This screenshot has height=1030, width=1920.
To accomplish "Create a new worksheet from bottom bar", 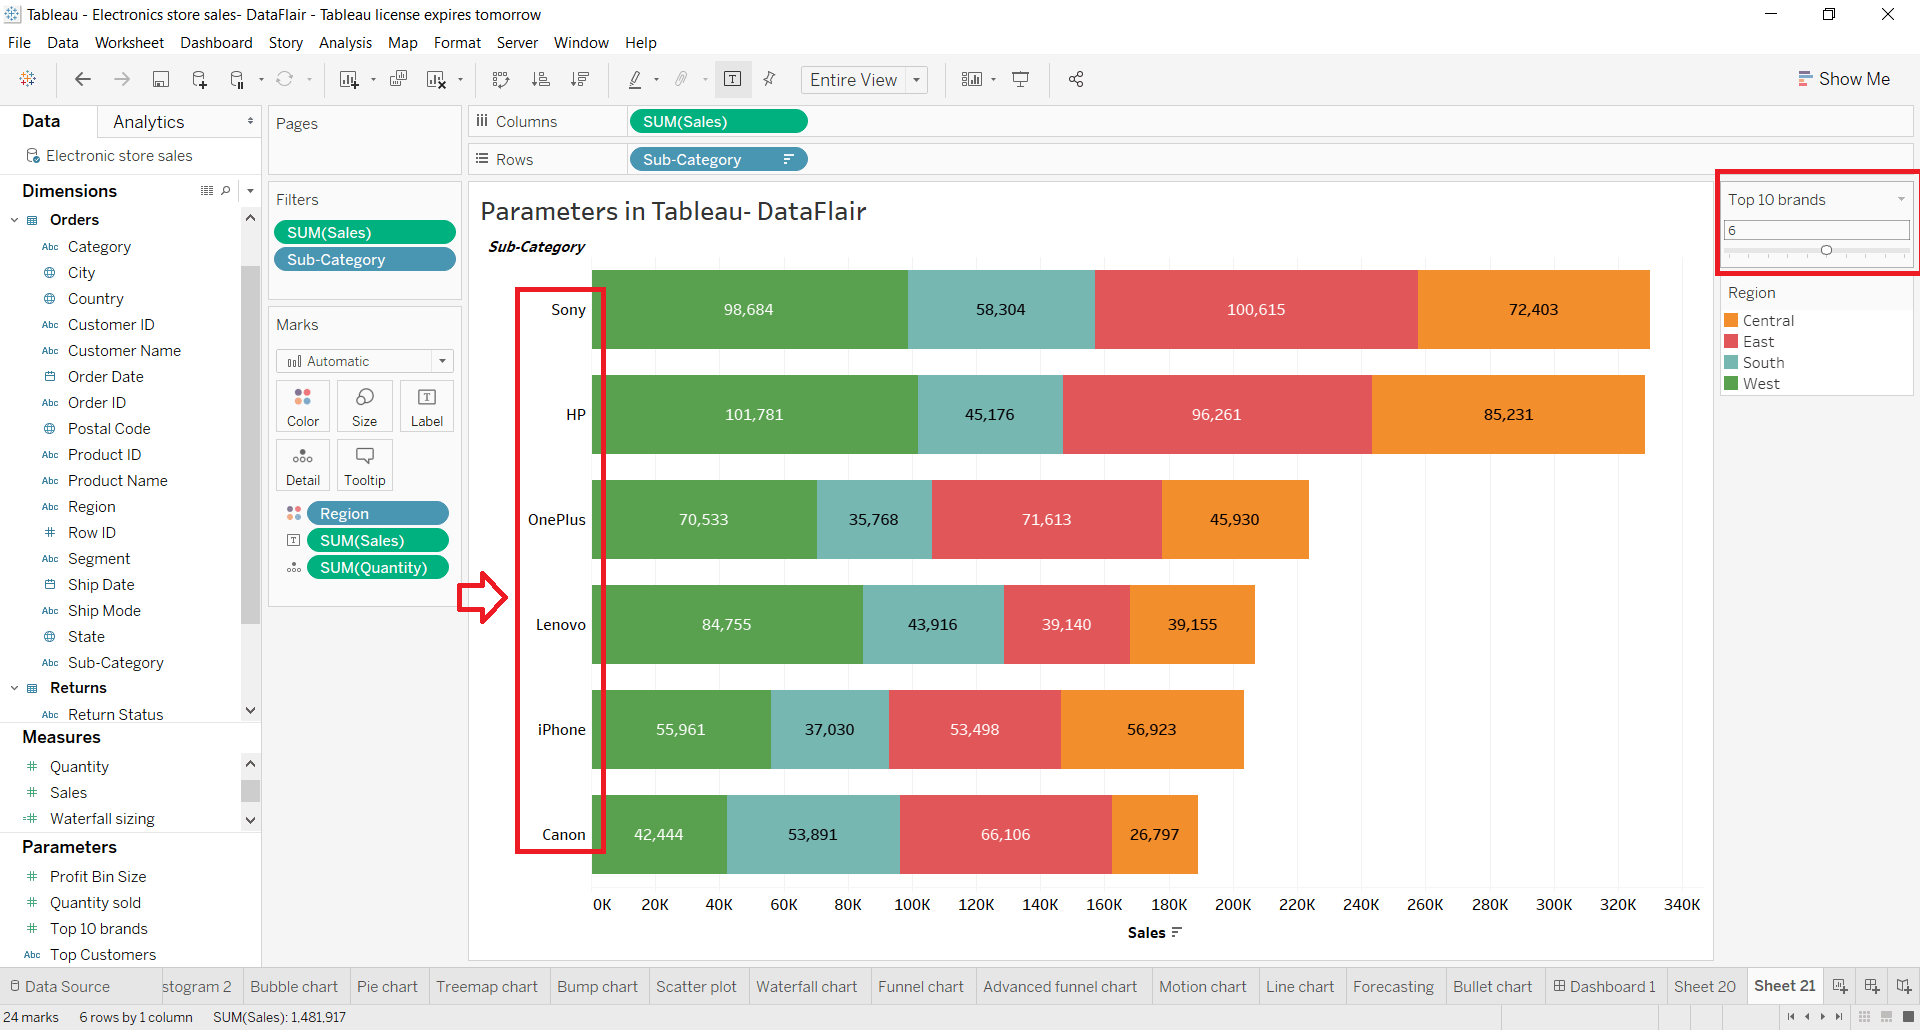I will pyautogui.click(x=1839, y=986).
